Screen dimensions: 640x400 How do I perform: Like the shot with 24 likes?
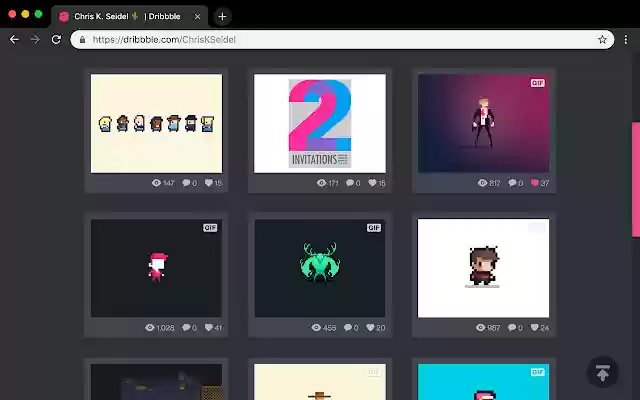tap(534, 327)
